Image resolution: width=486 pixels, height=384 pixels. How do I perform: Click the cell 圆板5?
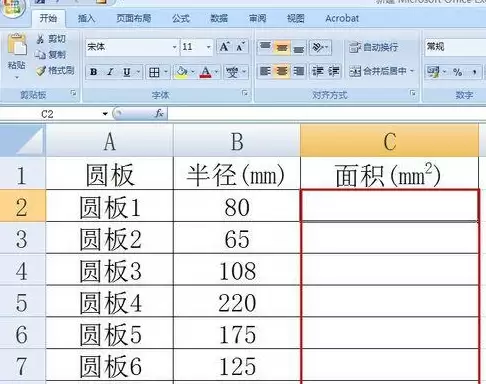point(110,334)
